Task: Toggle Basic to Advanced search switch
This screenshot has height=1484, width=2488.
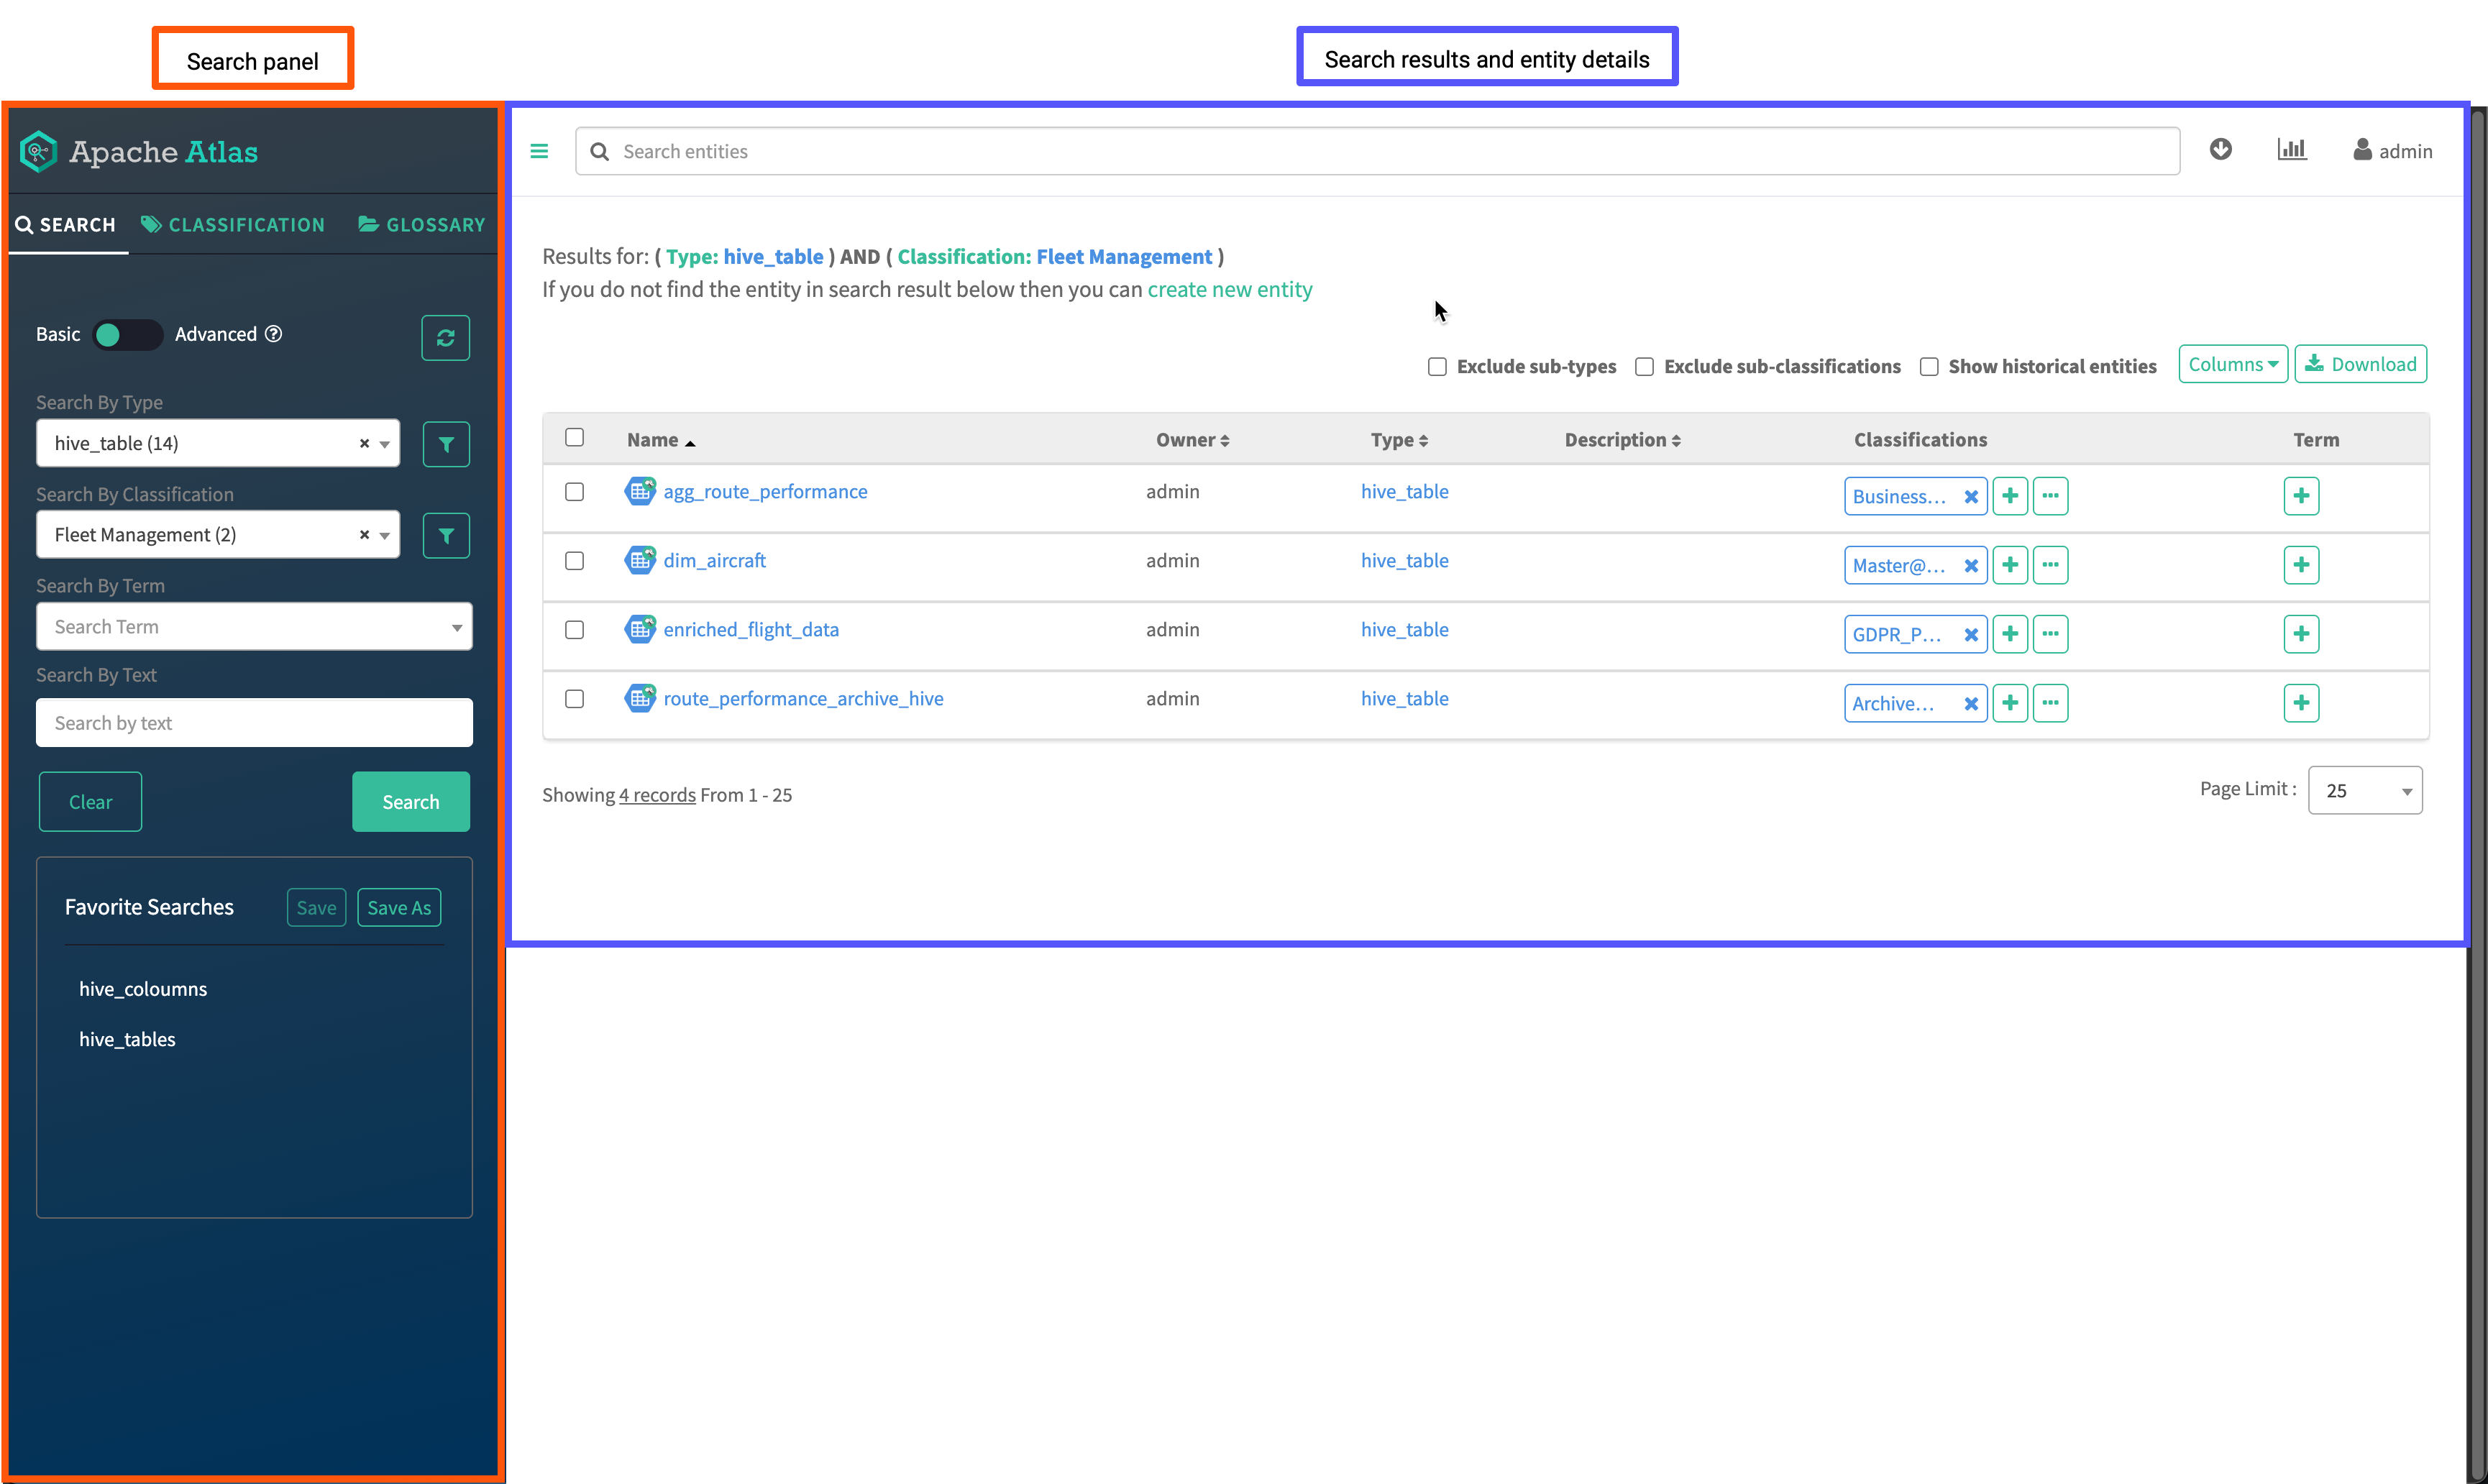Action: point(127,335)
